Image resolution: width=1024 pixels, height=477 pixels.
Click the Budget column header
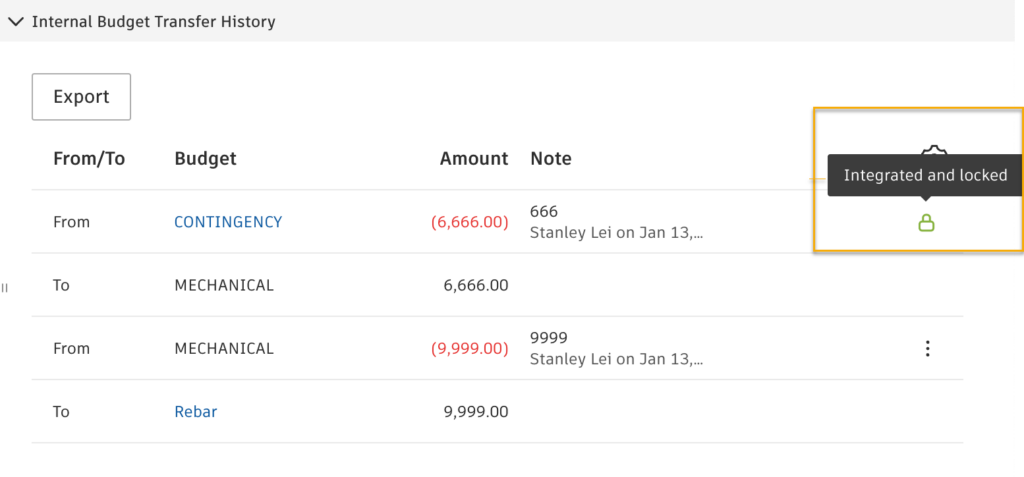click(x=205, y=159)
